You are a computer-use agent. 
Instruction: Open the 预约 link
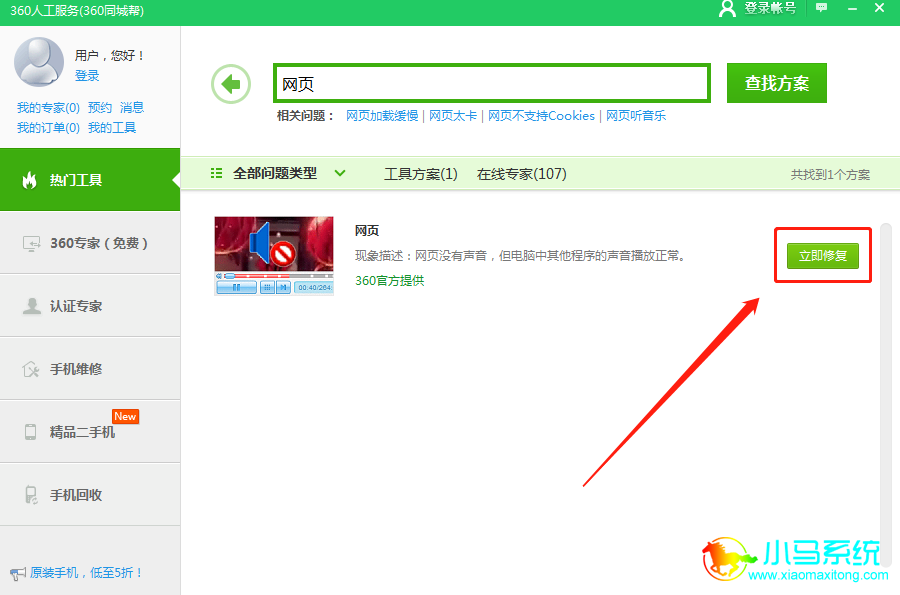(x=100, y=108)
